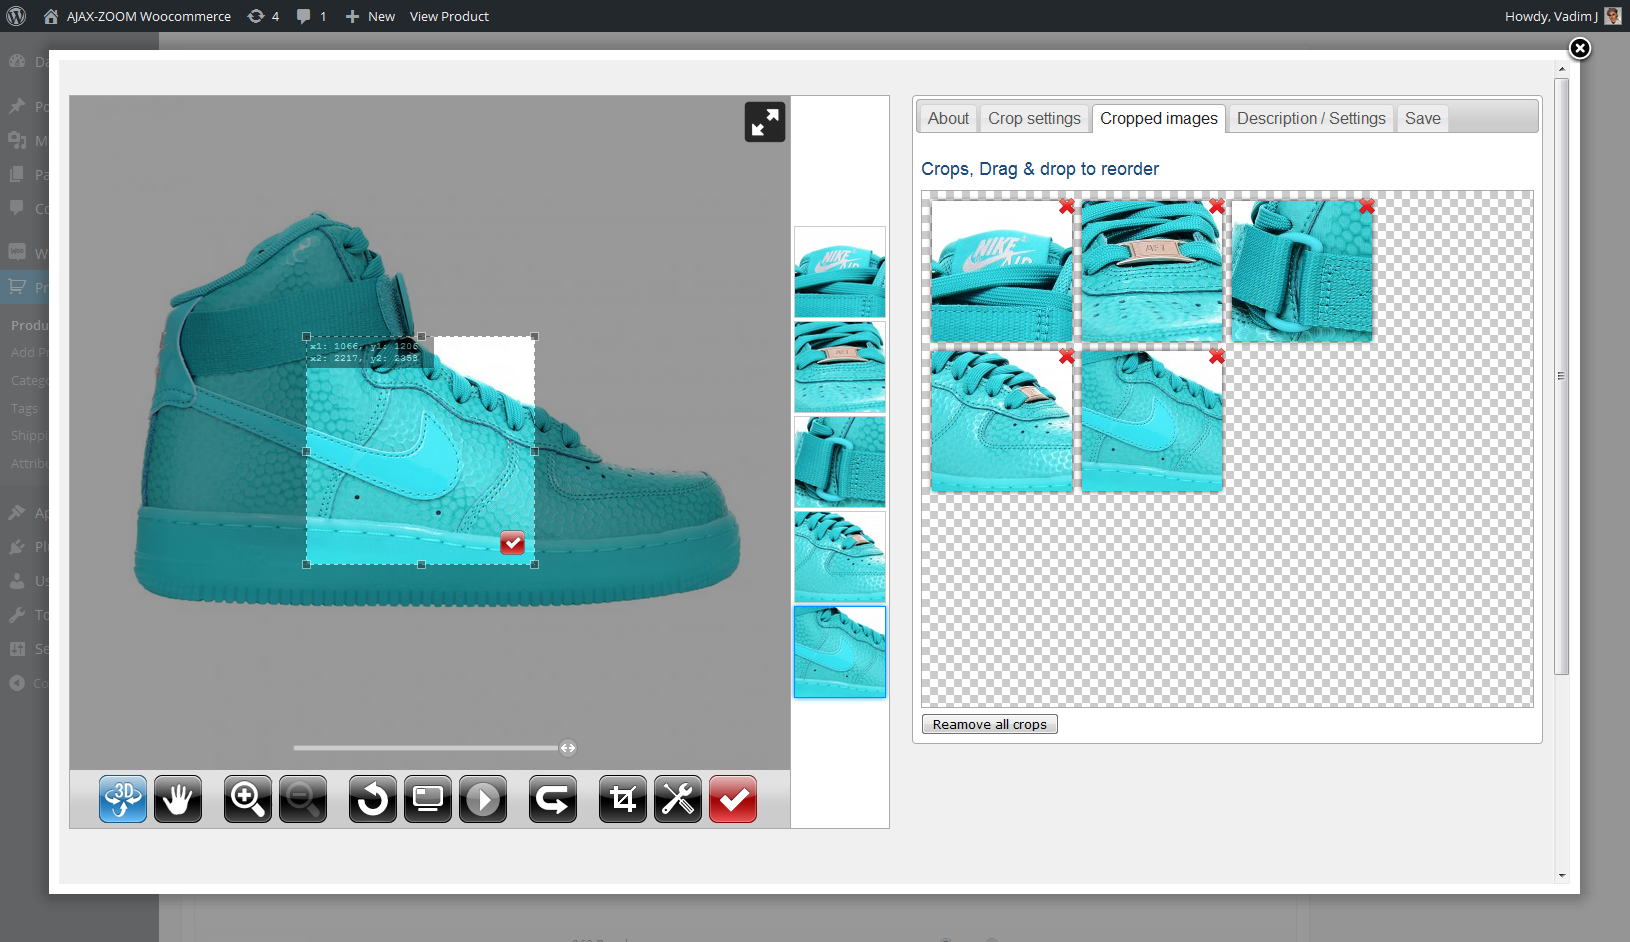Click the top-right crop selection handle
This screenshot has width=1630, height=942.
pos(535,337)
